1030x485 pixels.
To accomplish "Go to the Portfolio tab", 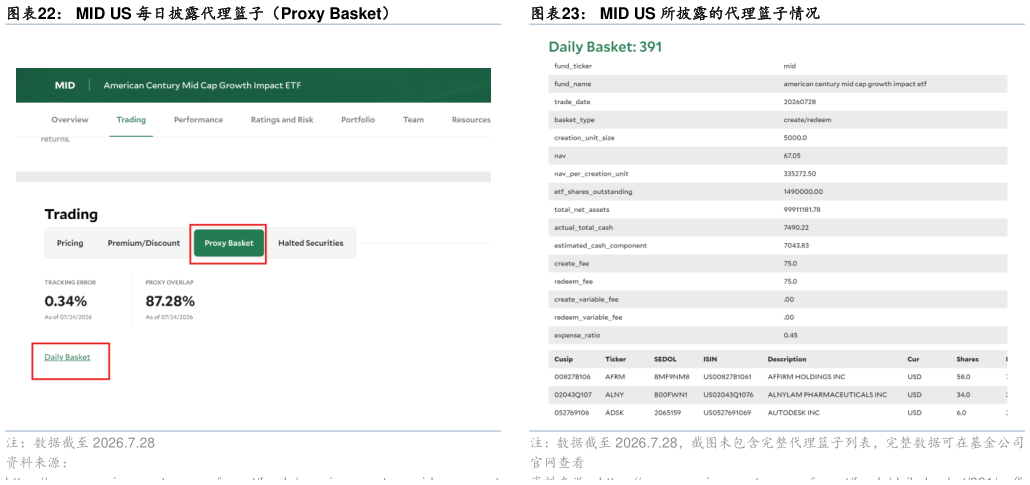I will [x=358, y=120].
